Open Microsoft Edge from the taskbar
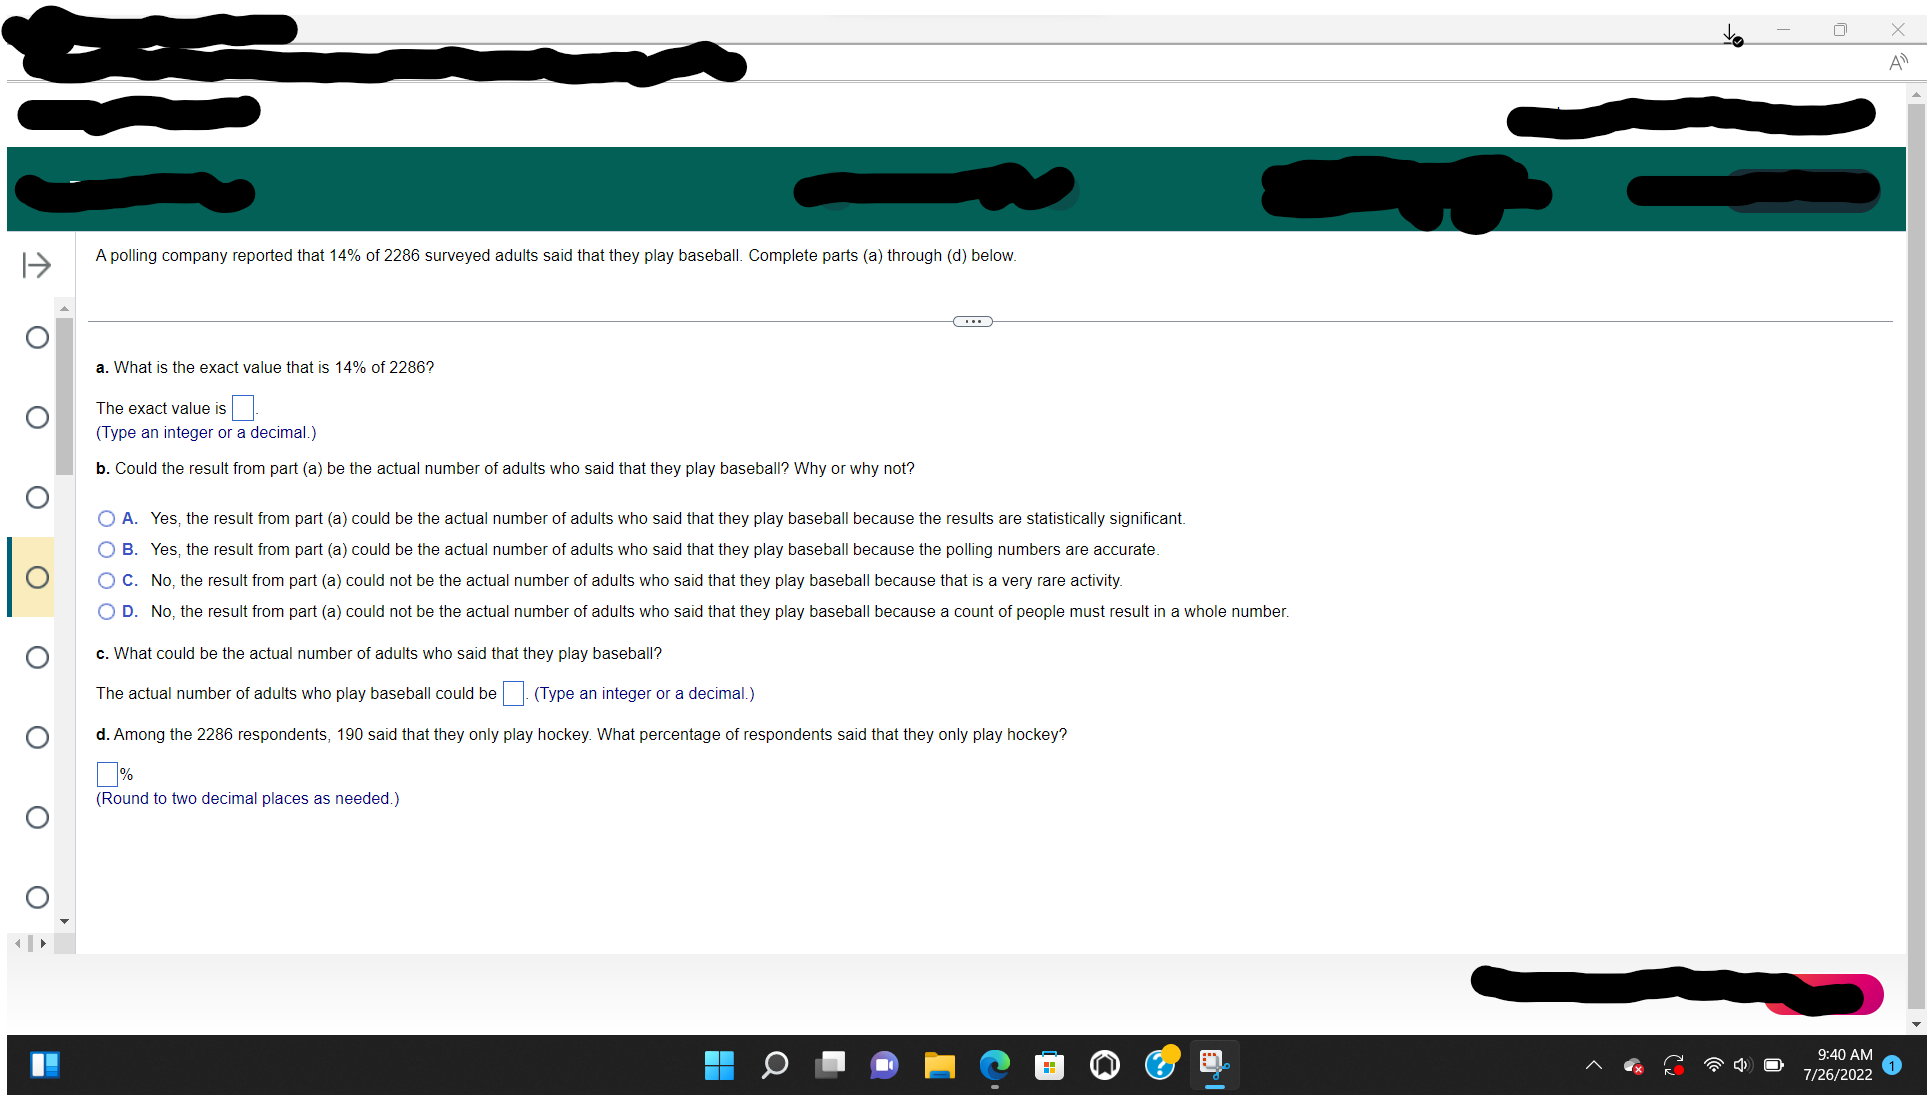Screen dimensions: 1927x1095 click(x=994, y=1065)
